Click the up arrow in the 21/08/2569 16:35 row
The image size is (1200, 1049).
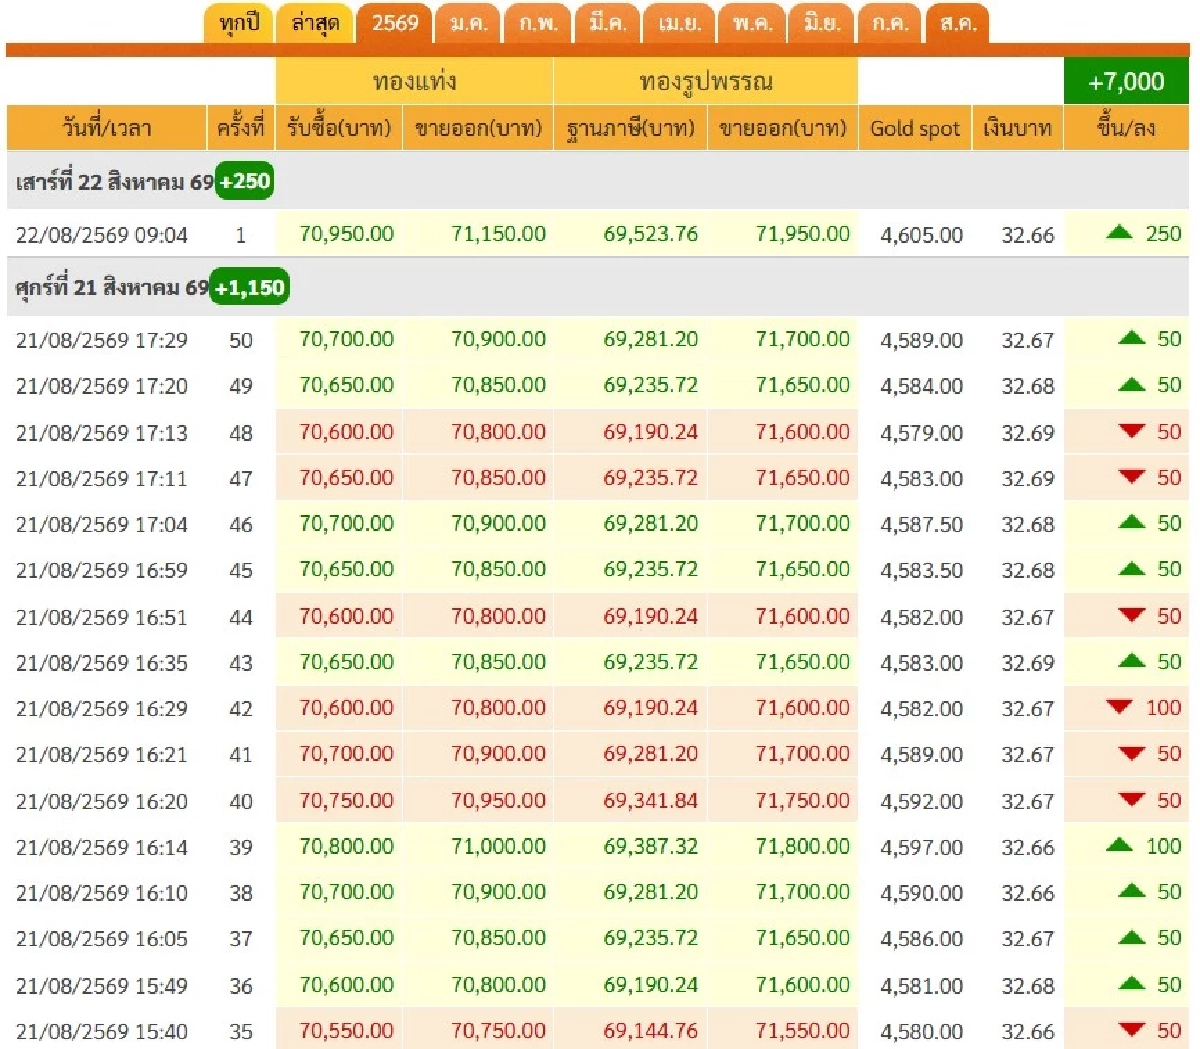pos(1131,661)
